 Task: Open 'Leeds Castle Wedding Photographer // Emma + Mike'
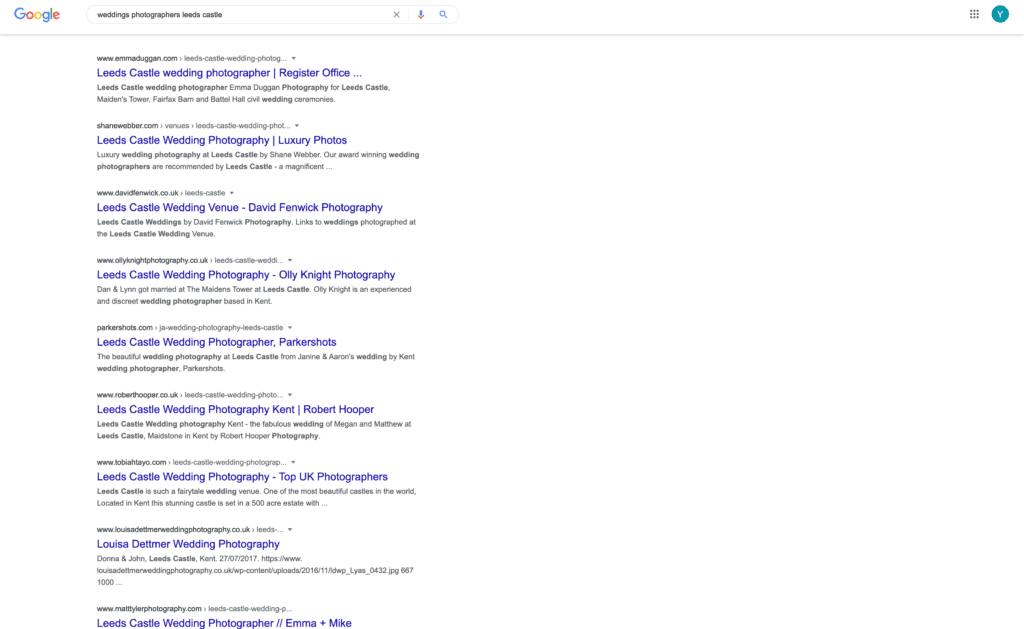pos(224,622)
